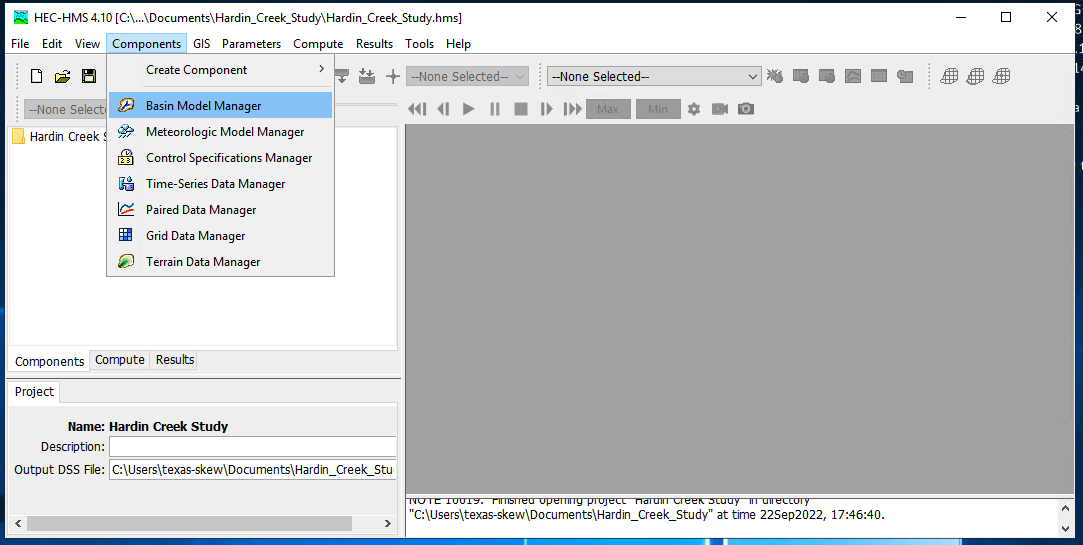Screen dimensions: 1083x545
Task: Click the plus-shaped tool icon in the toolbar
Action: pos(393,77)
